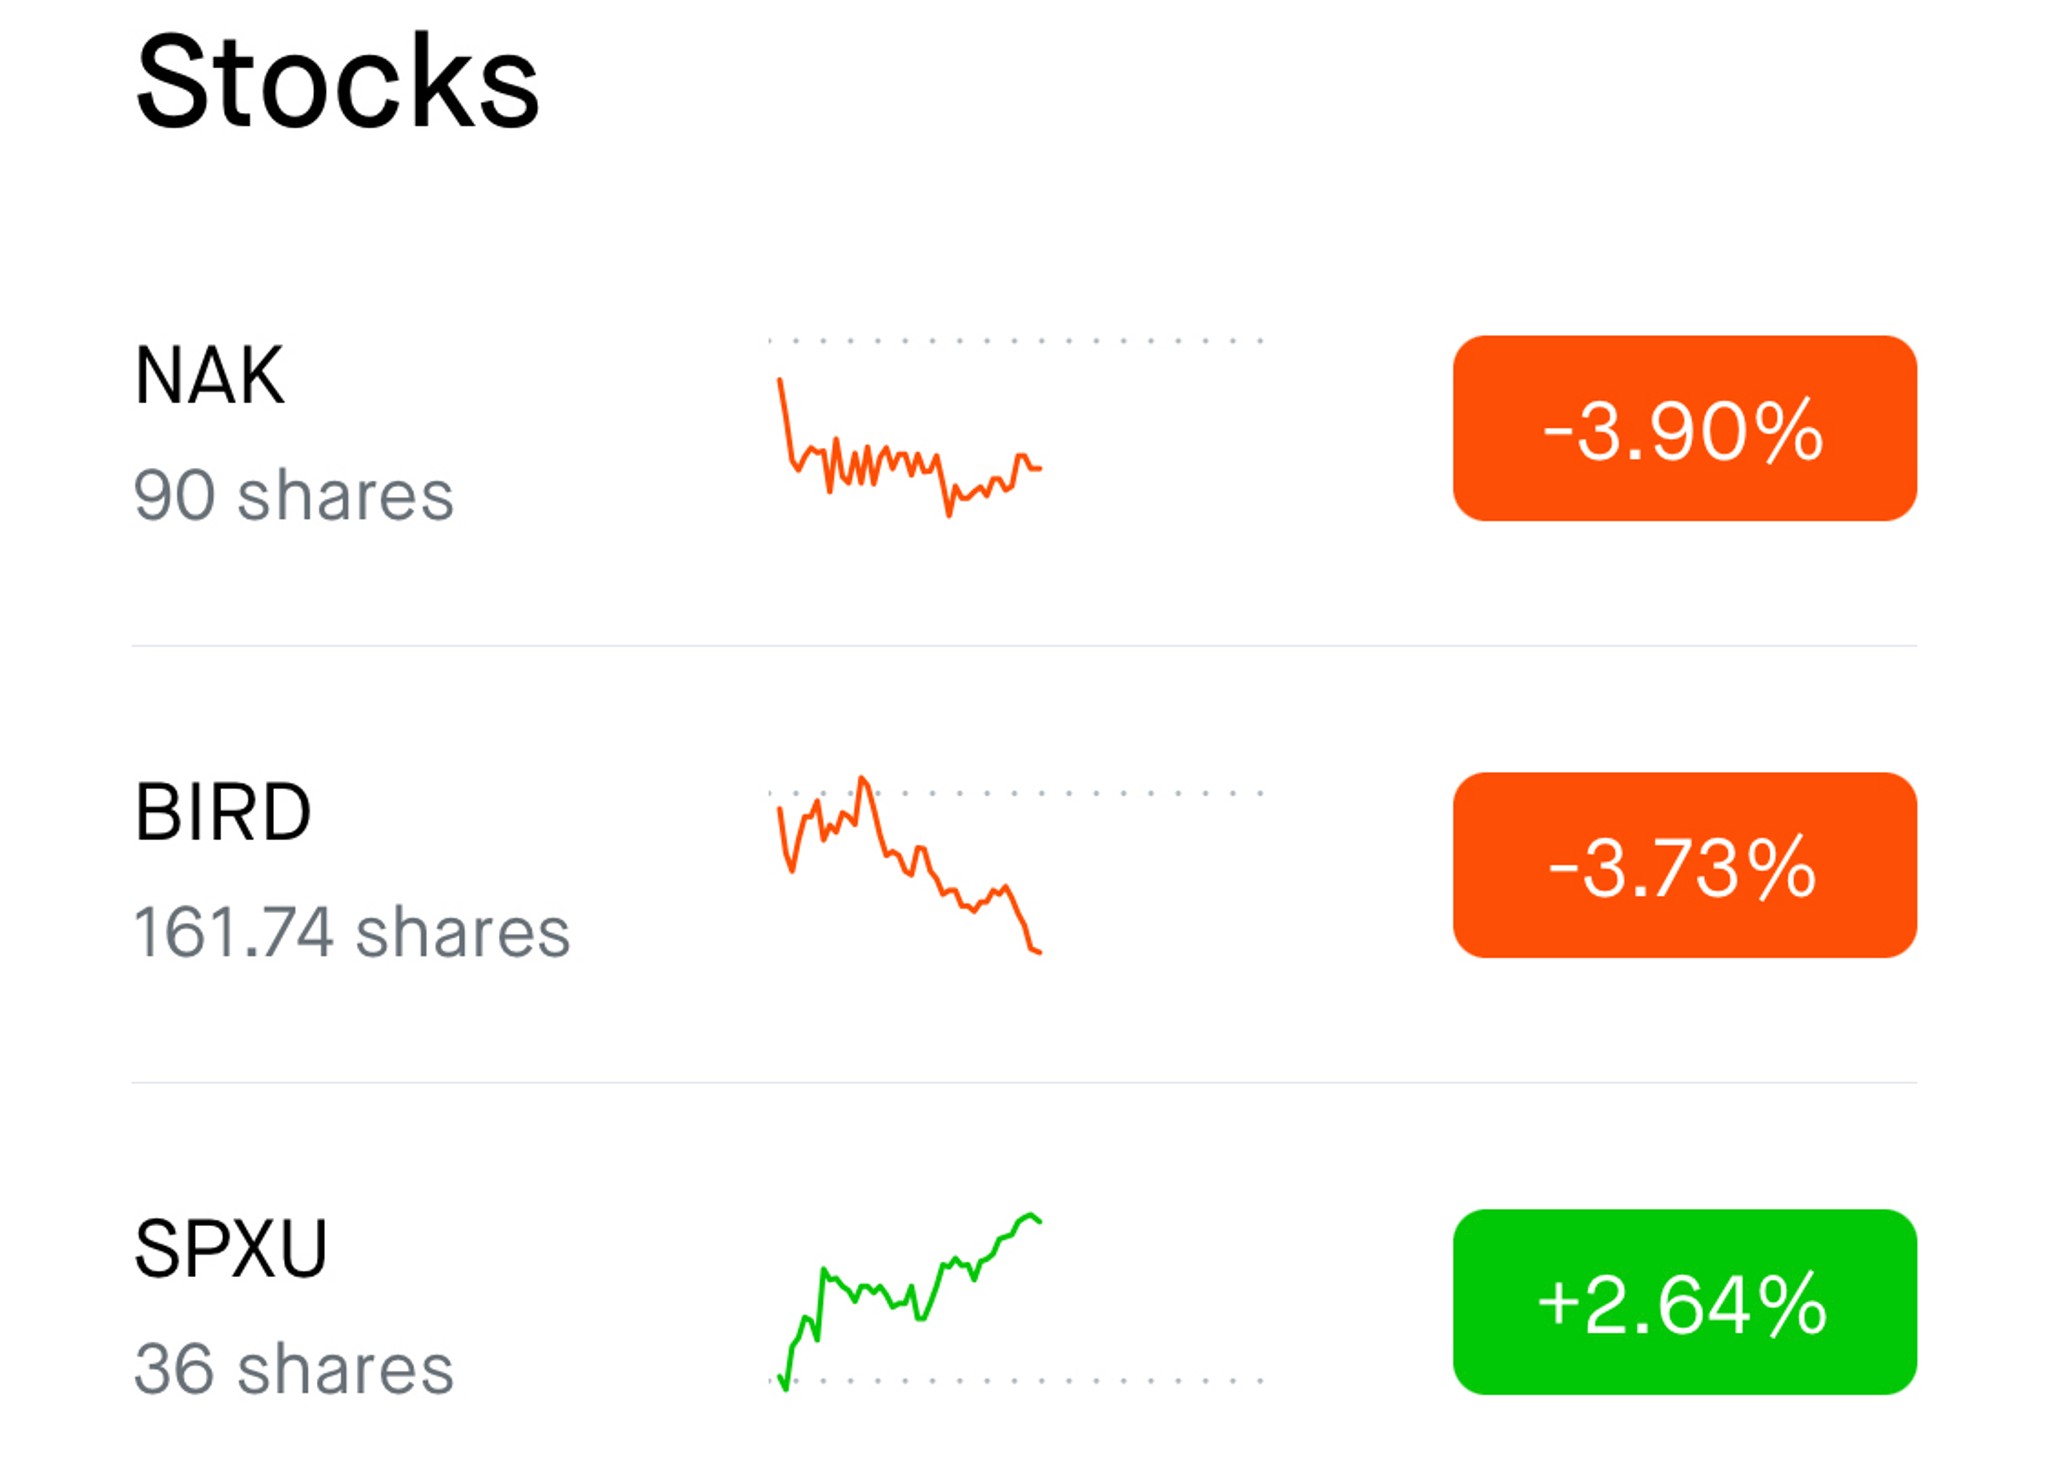Open the BIRD orange sparkline chart
This screenshot has height=1467, width=2048.
[910, 865]
